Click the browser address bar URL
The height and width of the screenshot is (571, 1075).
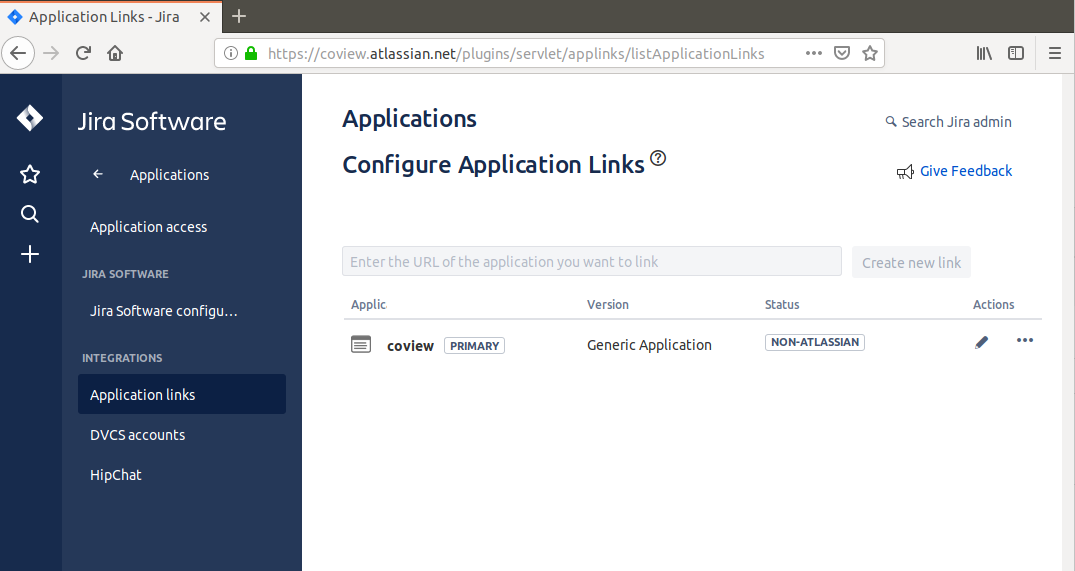(x=516, y=53)
